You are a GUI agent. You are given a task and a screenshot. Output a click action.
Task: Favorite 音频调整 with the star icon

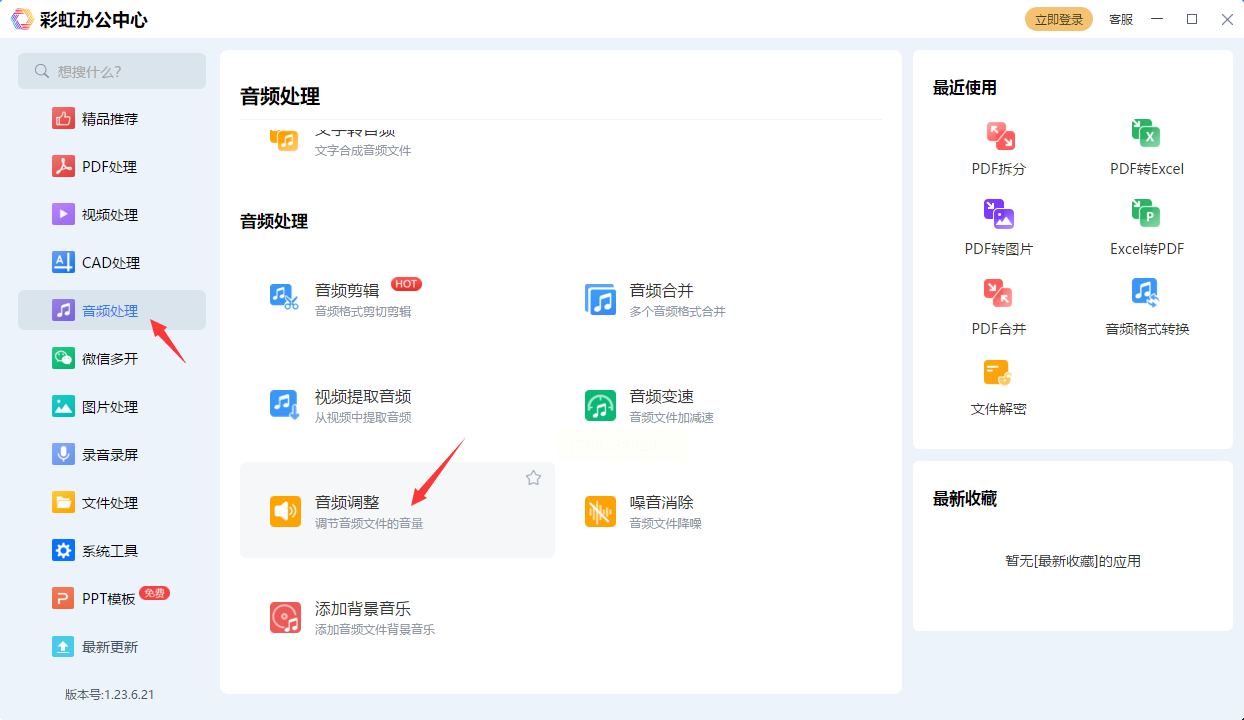(533, 478)
